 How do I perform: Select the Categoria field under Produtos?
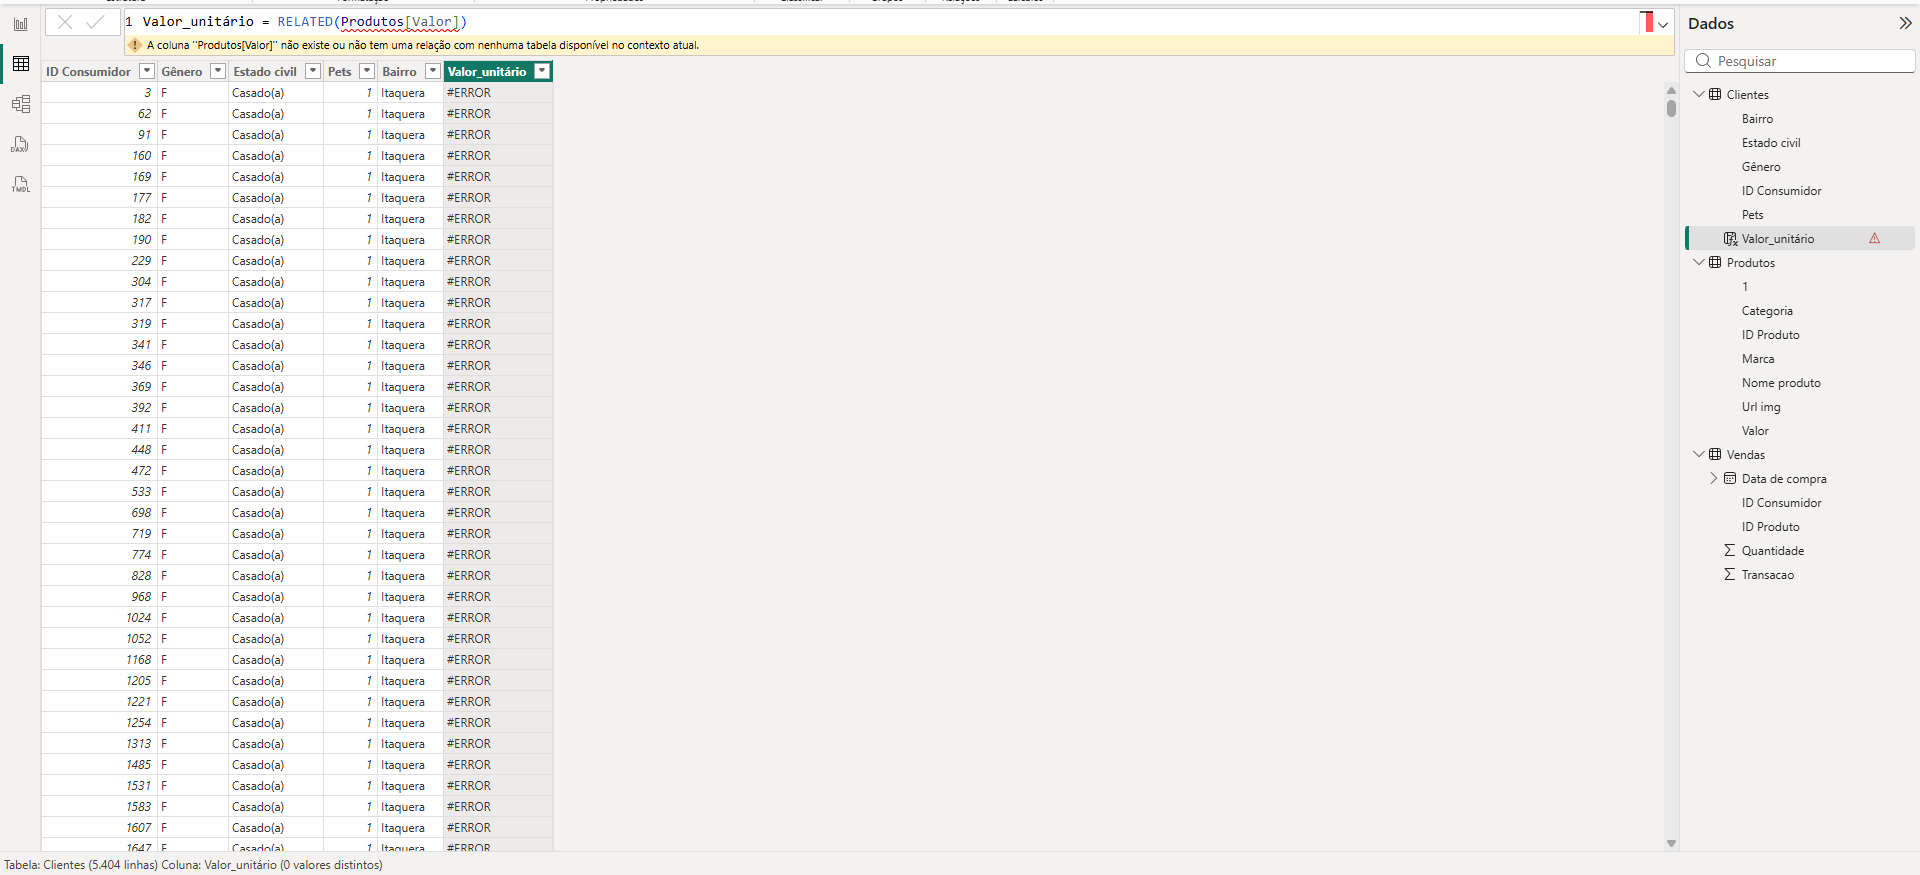pyautogui.click(x=1767, y=311)
